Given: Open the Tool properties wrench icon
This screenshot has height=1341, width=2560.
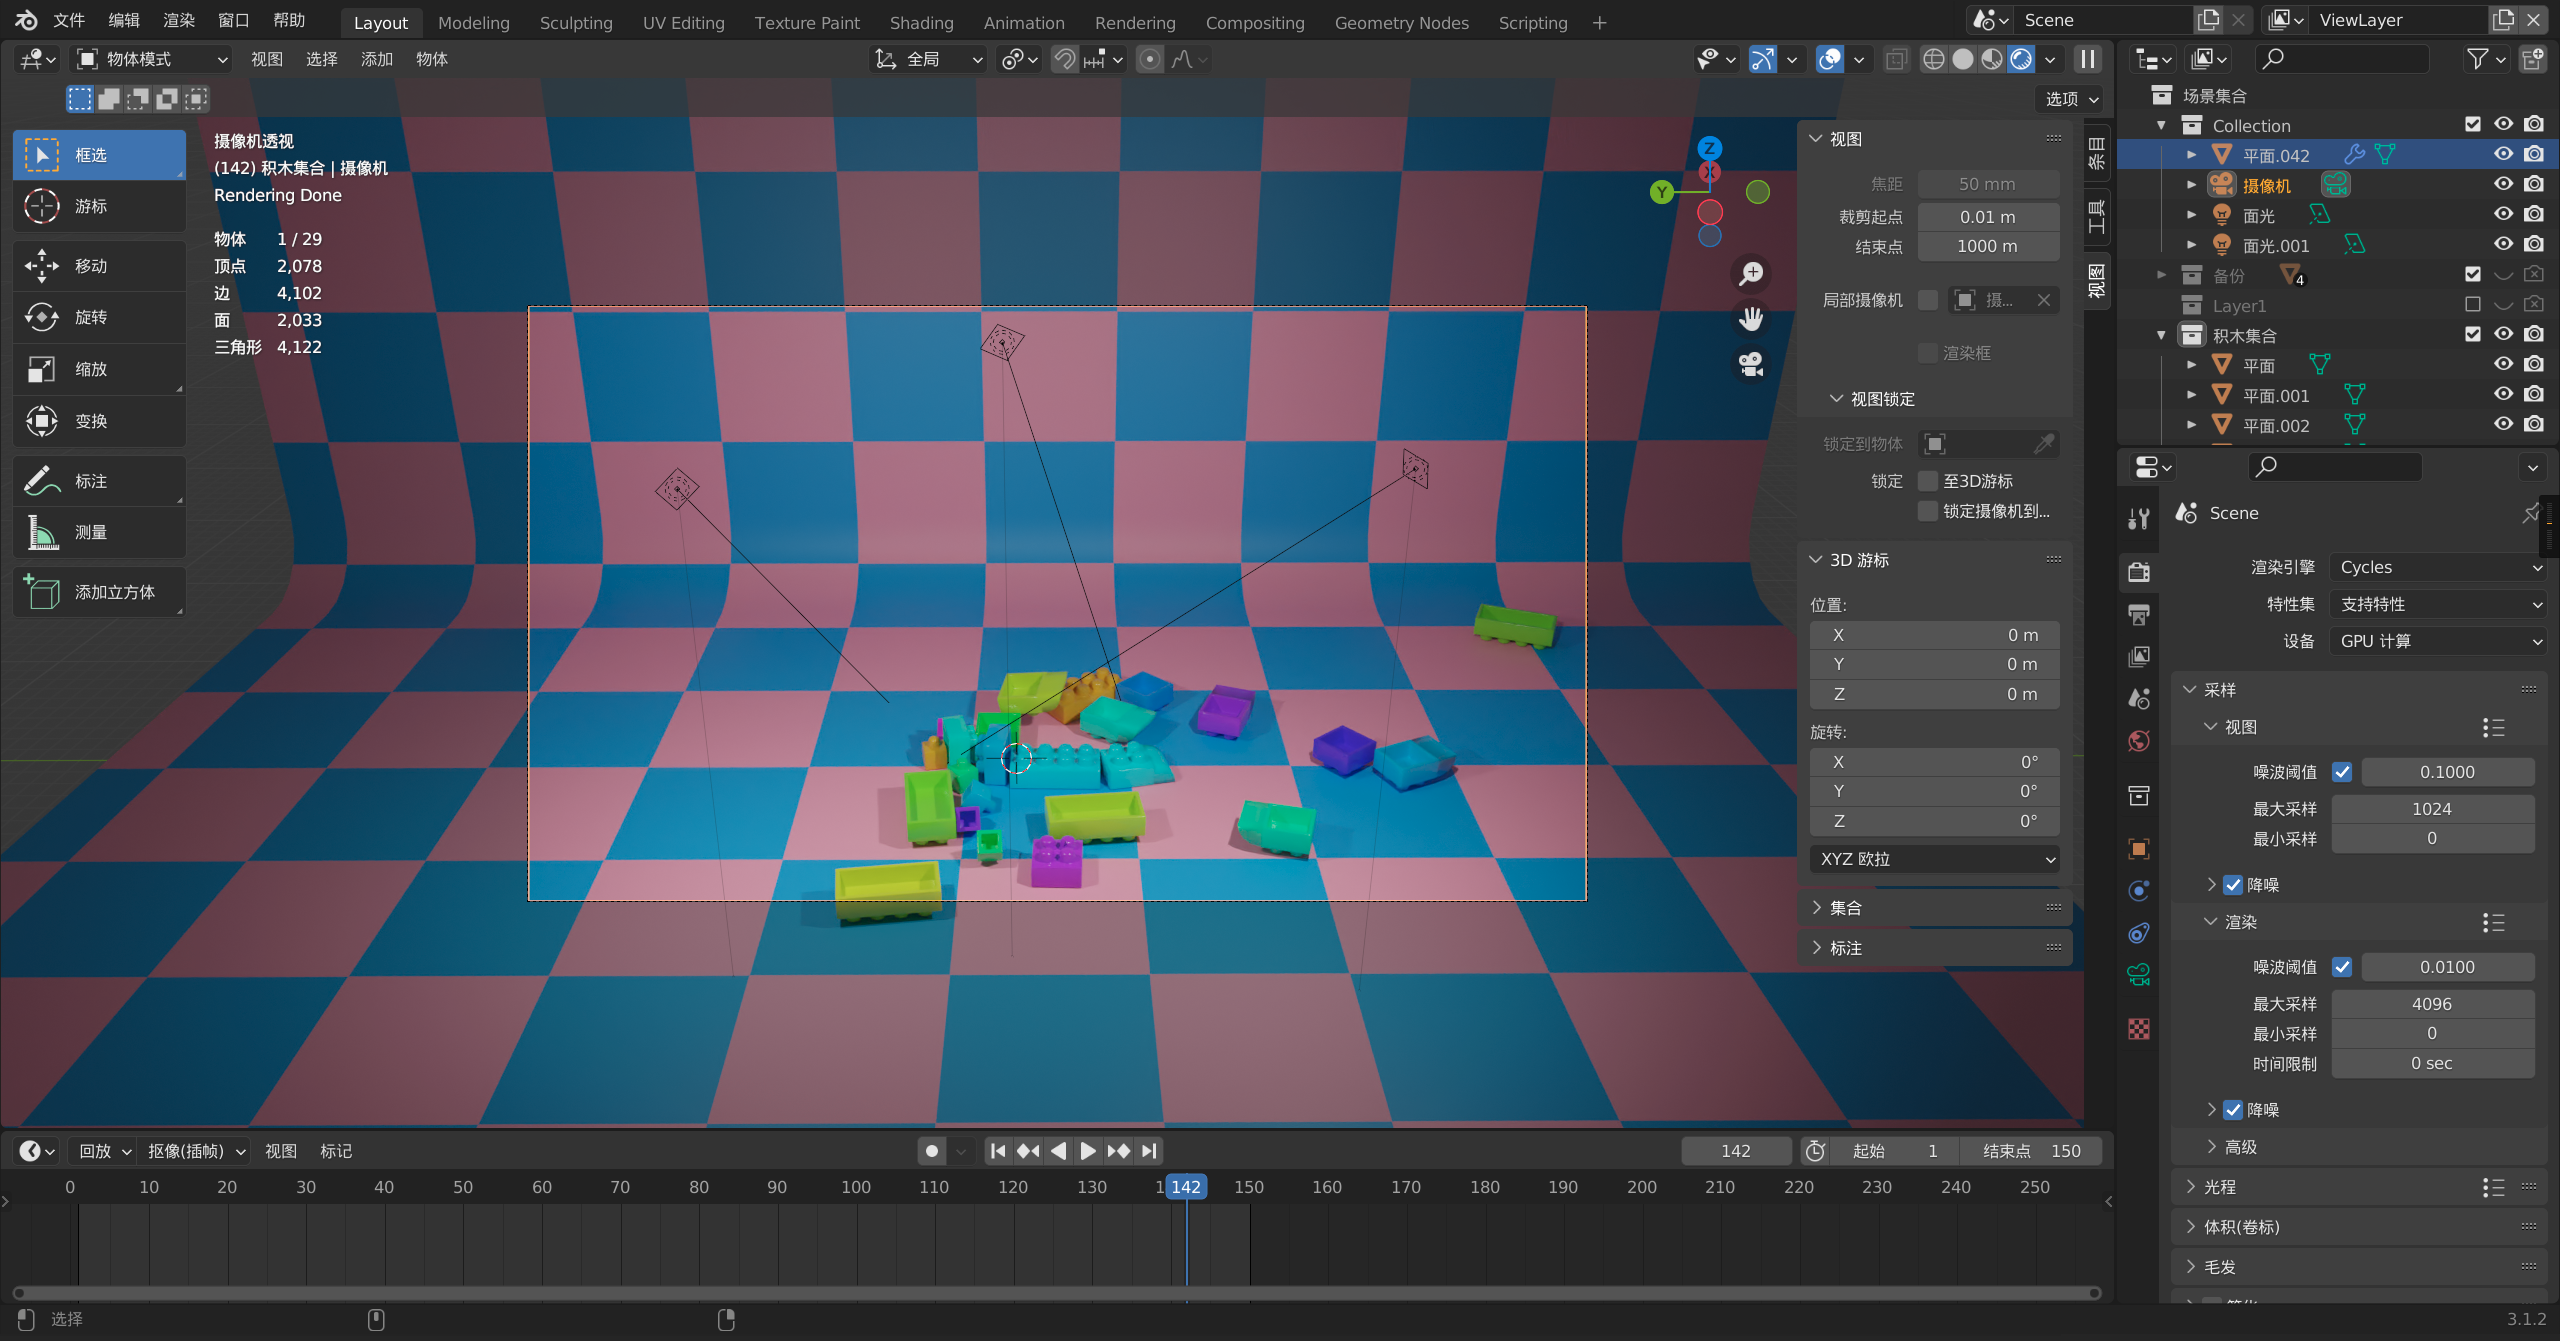Looking at the screenshot, I should point(2139,518).
